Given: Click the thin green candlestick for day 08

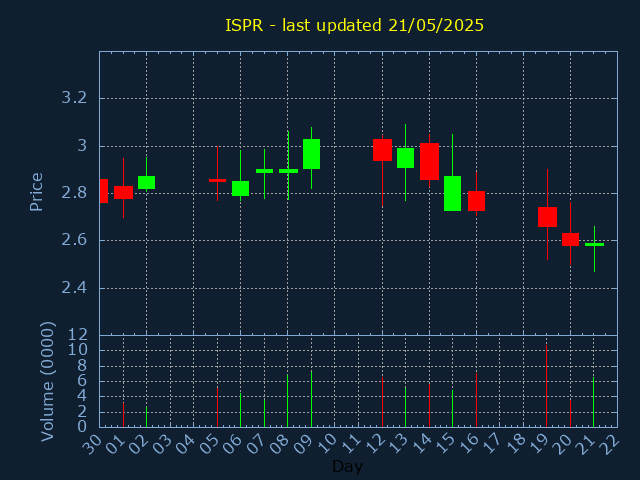Looking at the screenshot, I should point(289,171).
